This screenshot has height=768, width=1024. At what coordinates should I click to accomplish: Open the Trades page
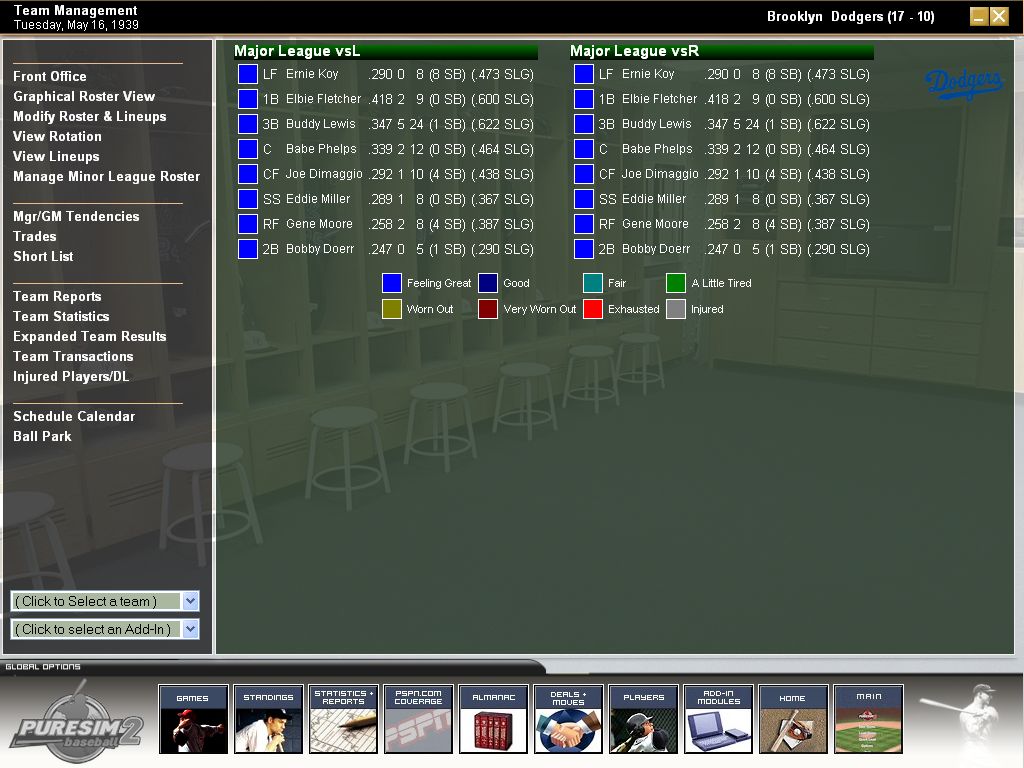(x=35, y=236)
